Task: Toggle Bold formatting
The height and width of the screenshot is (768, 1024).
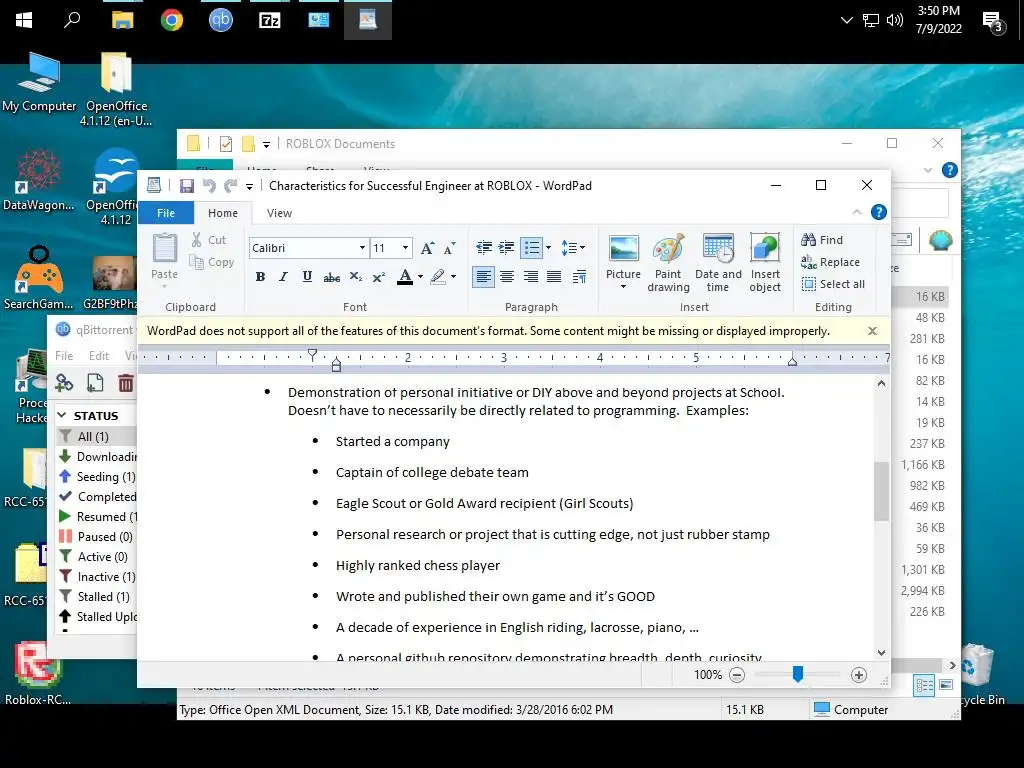Action: click(260, 276)
